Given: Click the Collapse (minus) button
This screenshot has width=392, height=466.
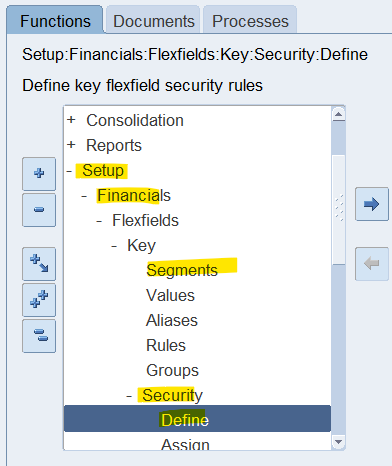Looking at the screenshot, I should 39,210.
